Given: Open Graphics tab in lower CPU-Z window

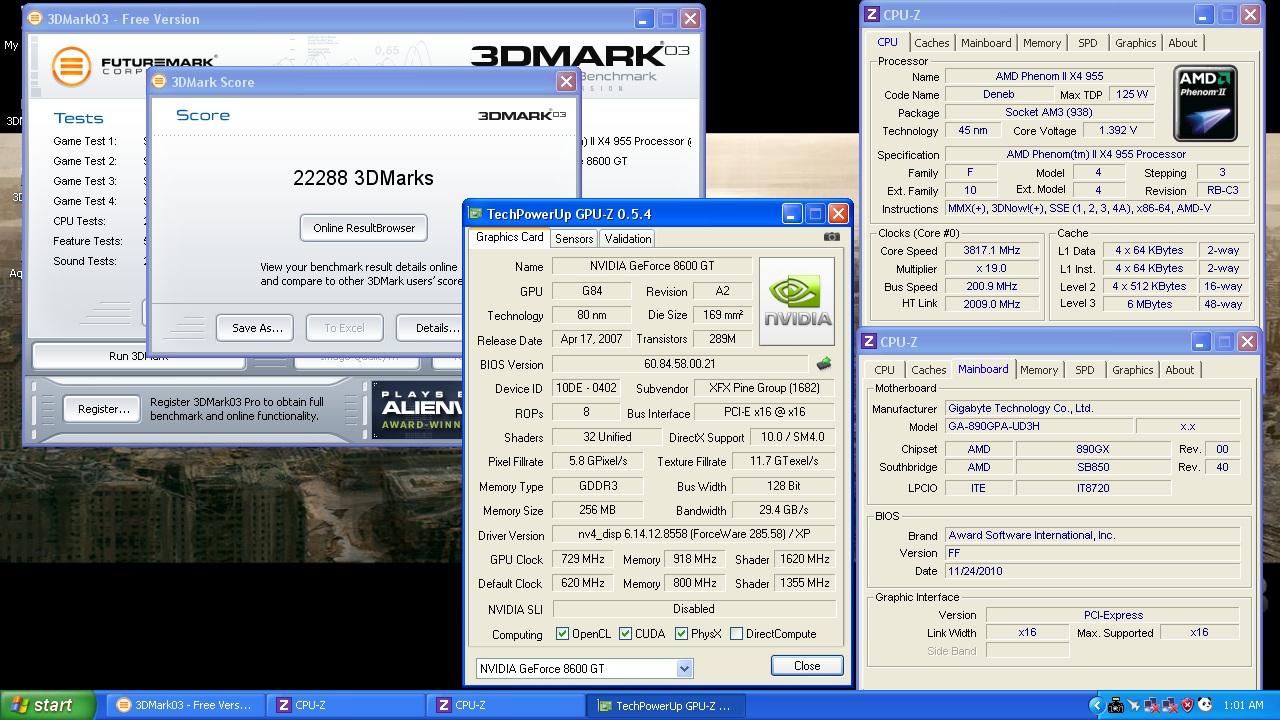Looking at the screenshot, I should [1133, 370].
